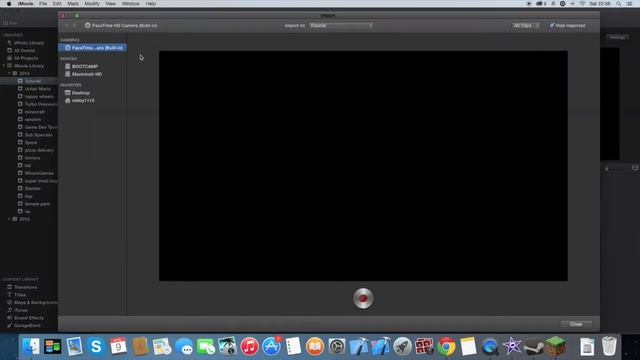Image resolution: width=640 pixels, height=360 pixels.
Task: Open iTunes in Content Library
Action: (20, 310)
